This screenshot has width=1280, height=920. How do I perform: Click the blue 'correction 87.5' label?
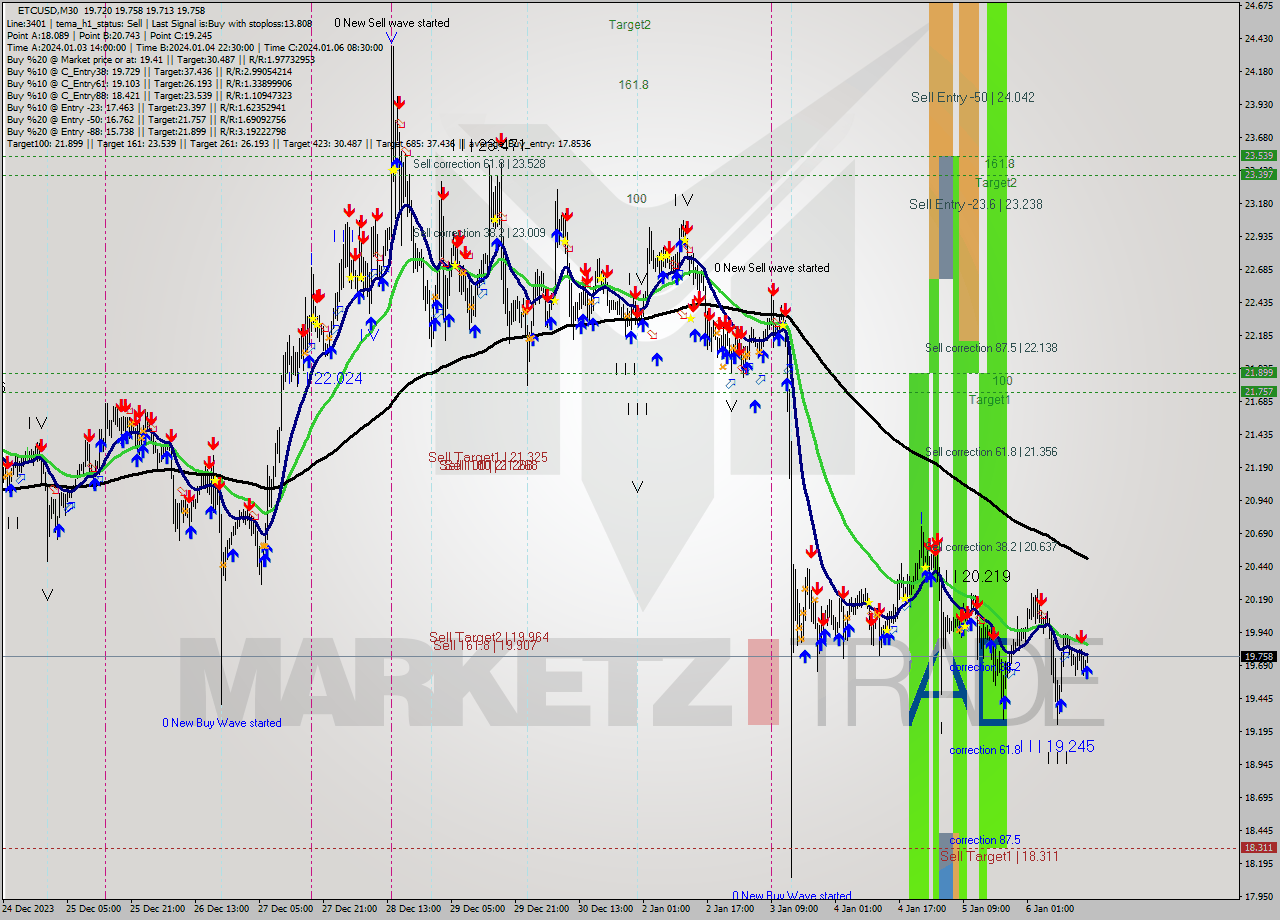[985, 840]
